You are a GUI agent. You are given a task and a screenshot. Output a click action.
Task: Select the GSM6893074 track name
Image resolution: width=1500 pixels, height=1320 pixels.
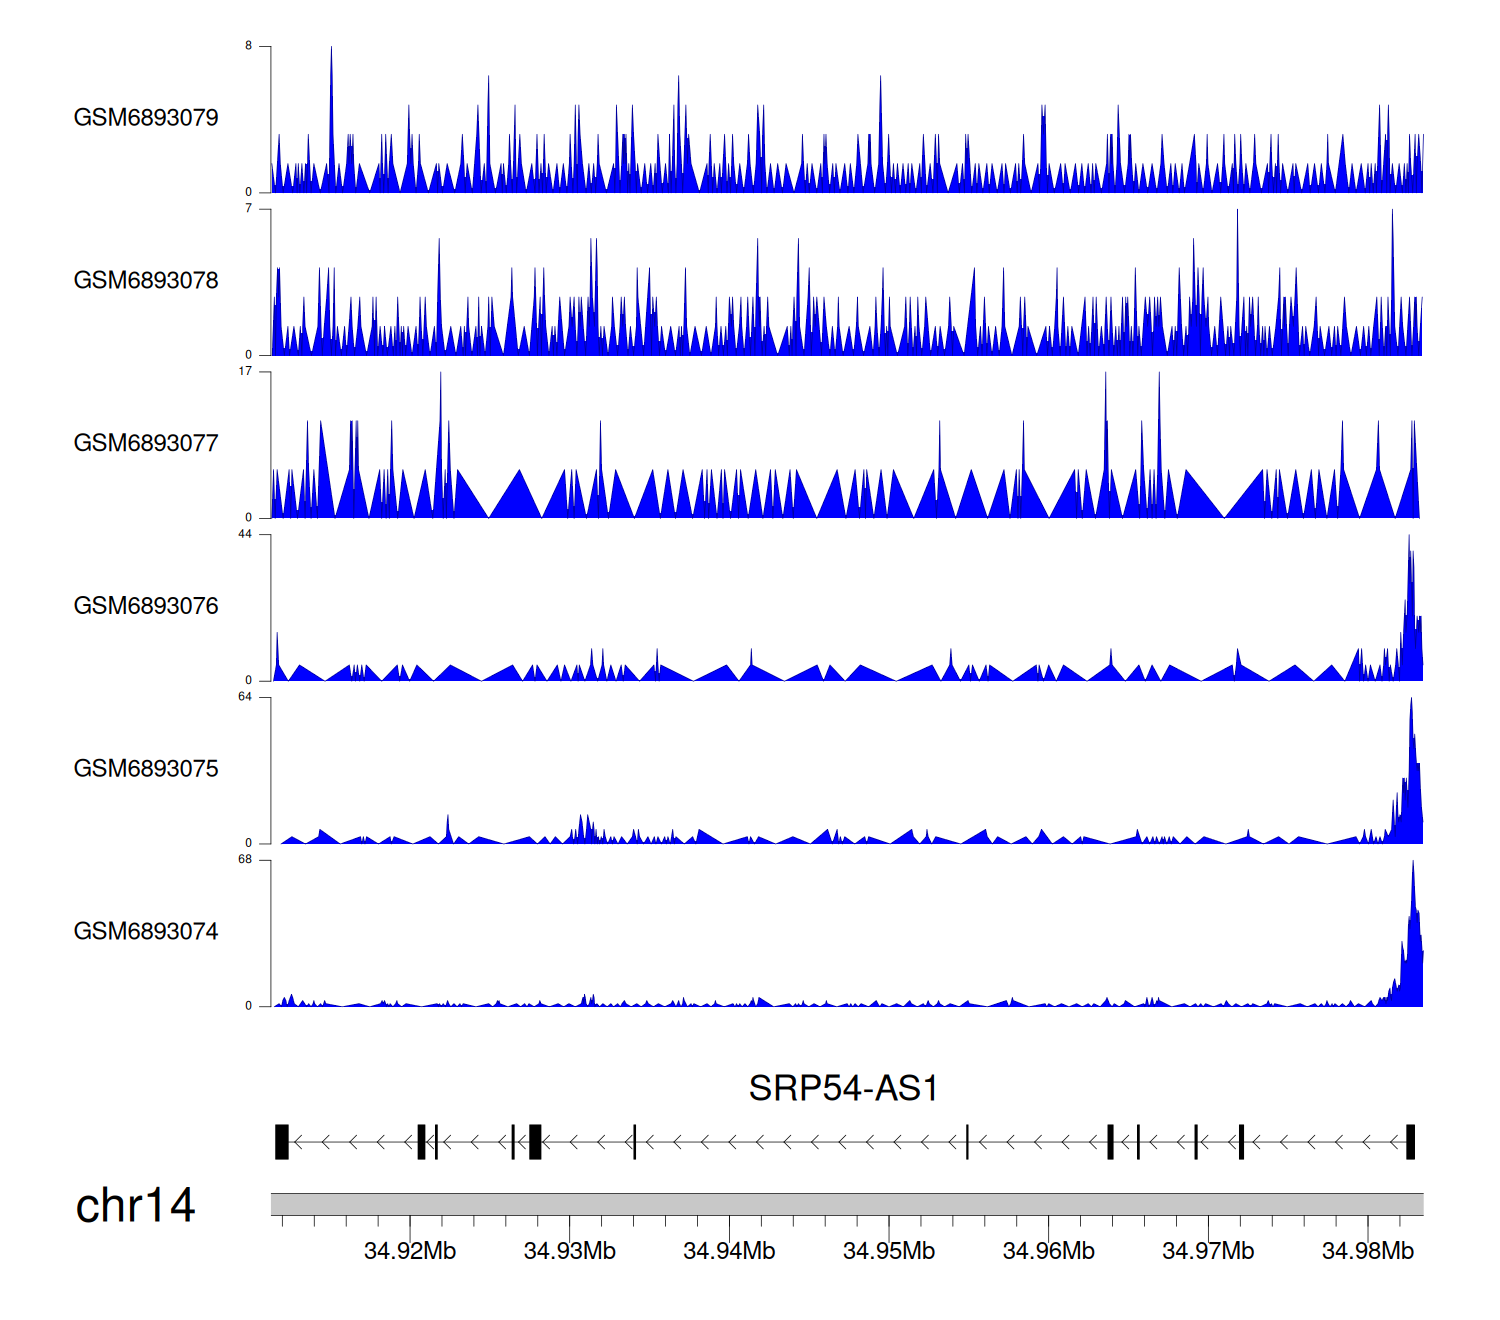pos(146,932)
